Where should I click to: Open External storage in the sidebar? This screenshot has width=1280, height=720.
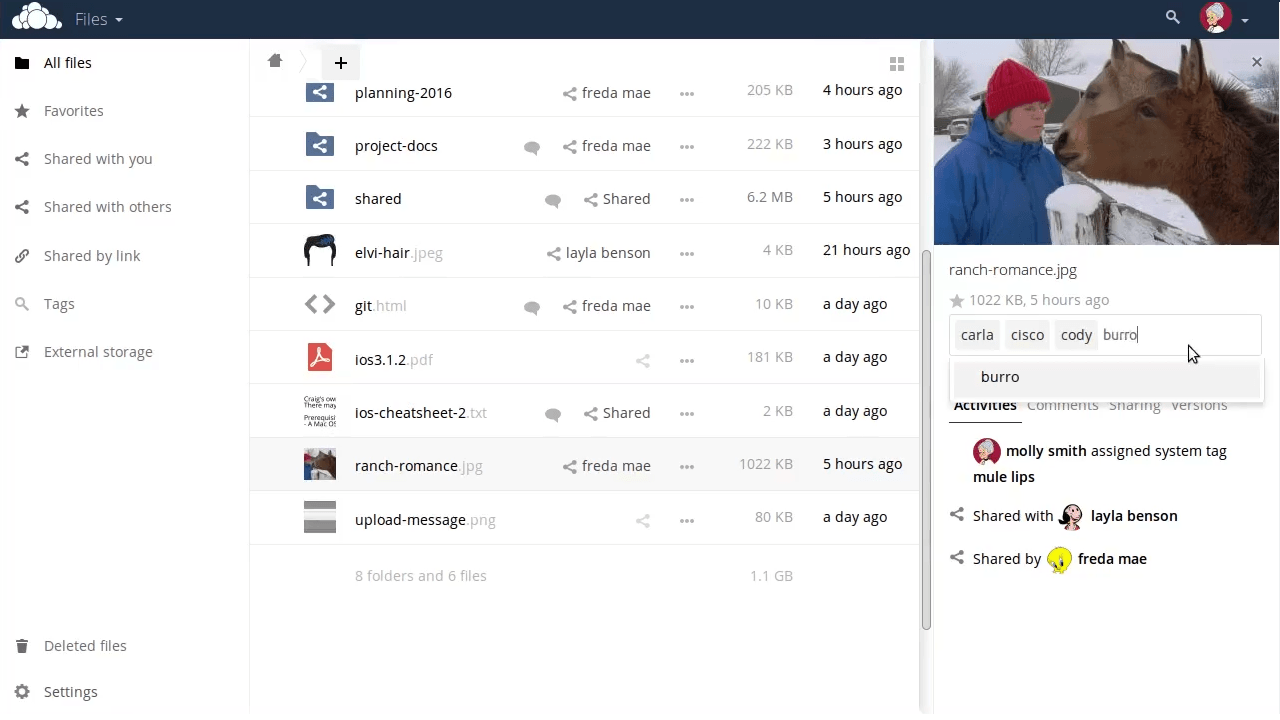[x=98, y=351]
